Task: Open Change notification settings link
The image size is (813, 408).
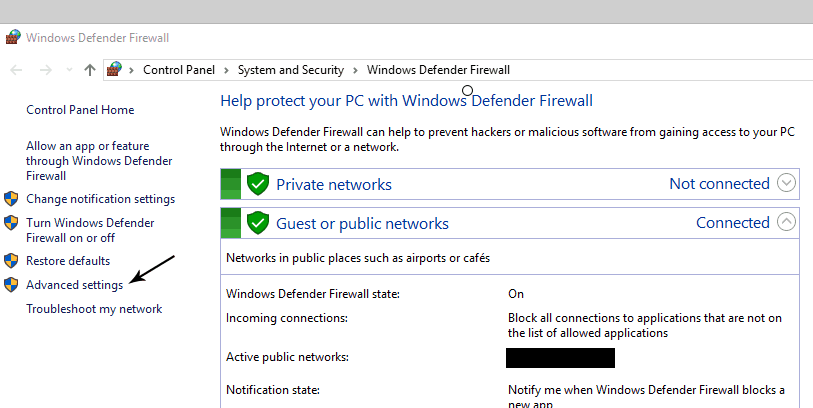Action: click(101, 199)
